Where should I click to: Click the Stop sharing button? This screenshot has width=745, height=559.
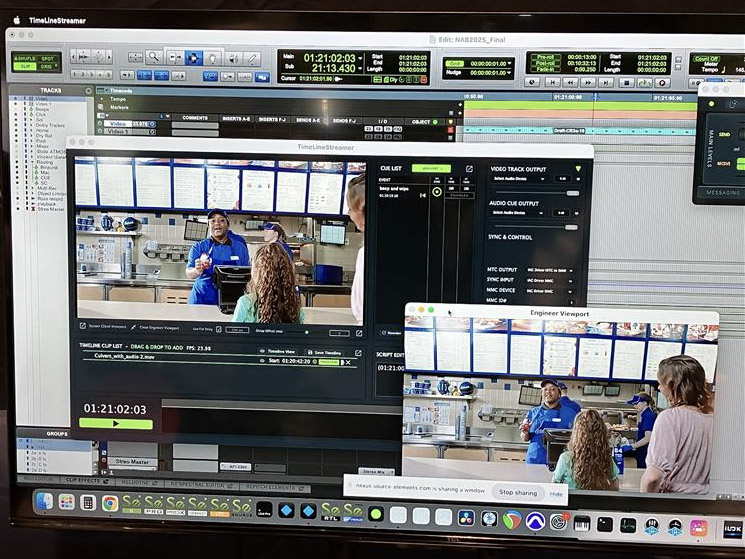coord(518,493)
